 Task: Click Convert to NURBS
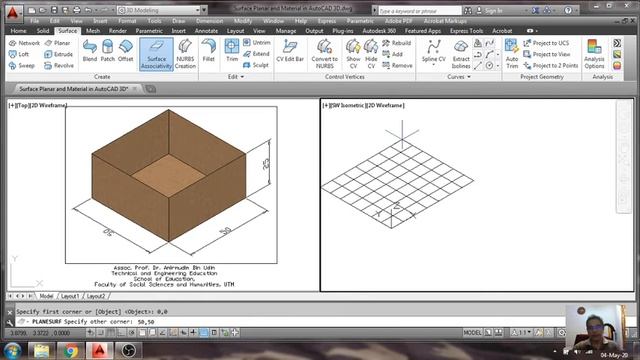(324, 54)
